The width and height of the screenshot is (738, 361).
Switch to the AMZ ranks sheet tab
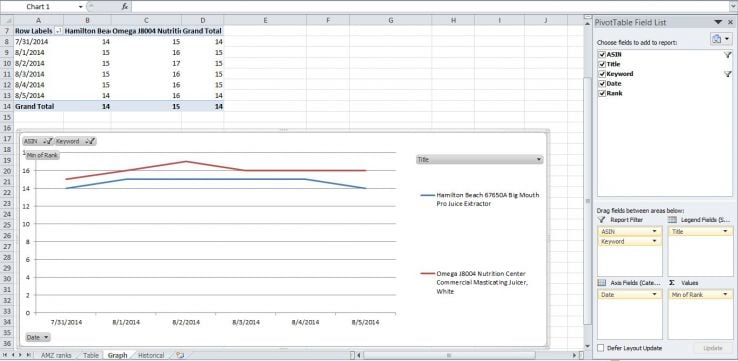(56, 355)
